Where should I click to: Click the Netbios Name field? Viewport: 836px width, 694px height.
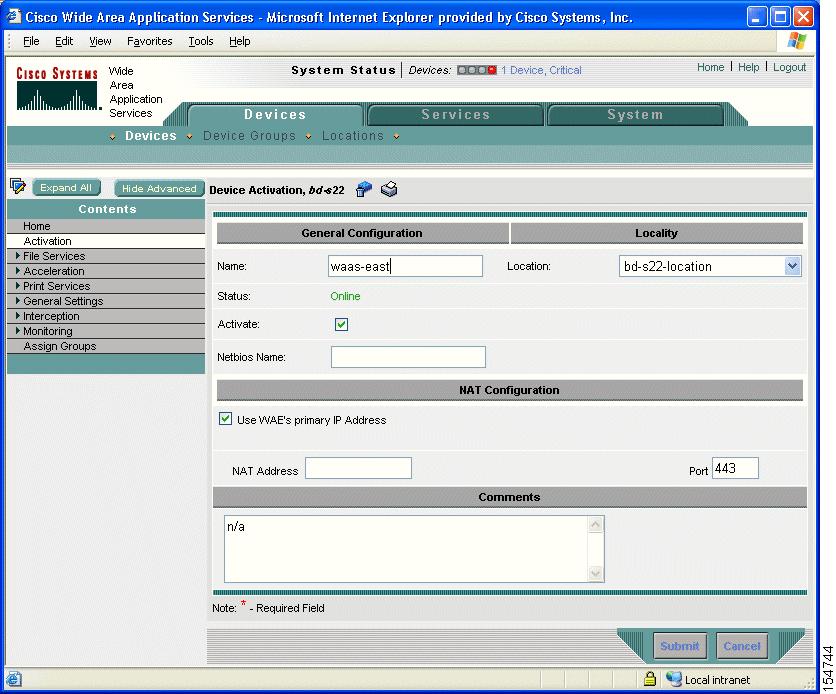[x=408, y=357]
